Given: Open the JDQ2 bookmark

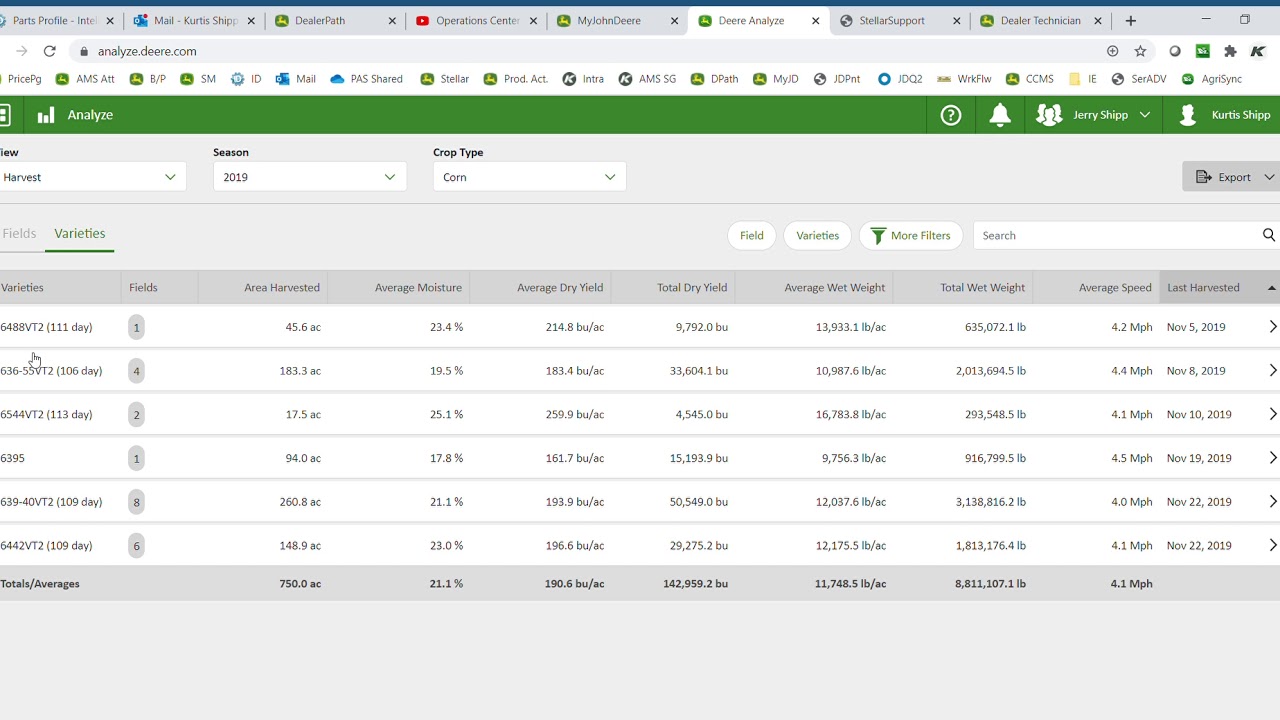Looking at the screenshot, I should [x=900, y=79].
